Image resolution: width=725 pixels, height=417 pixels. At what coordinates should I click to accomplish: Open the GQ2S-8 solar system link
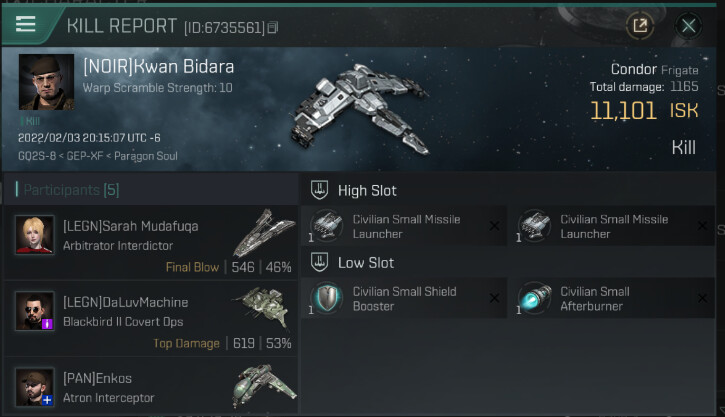pyautogui.click(x=37, y=156)
